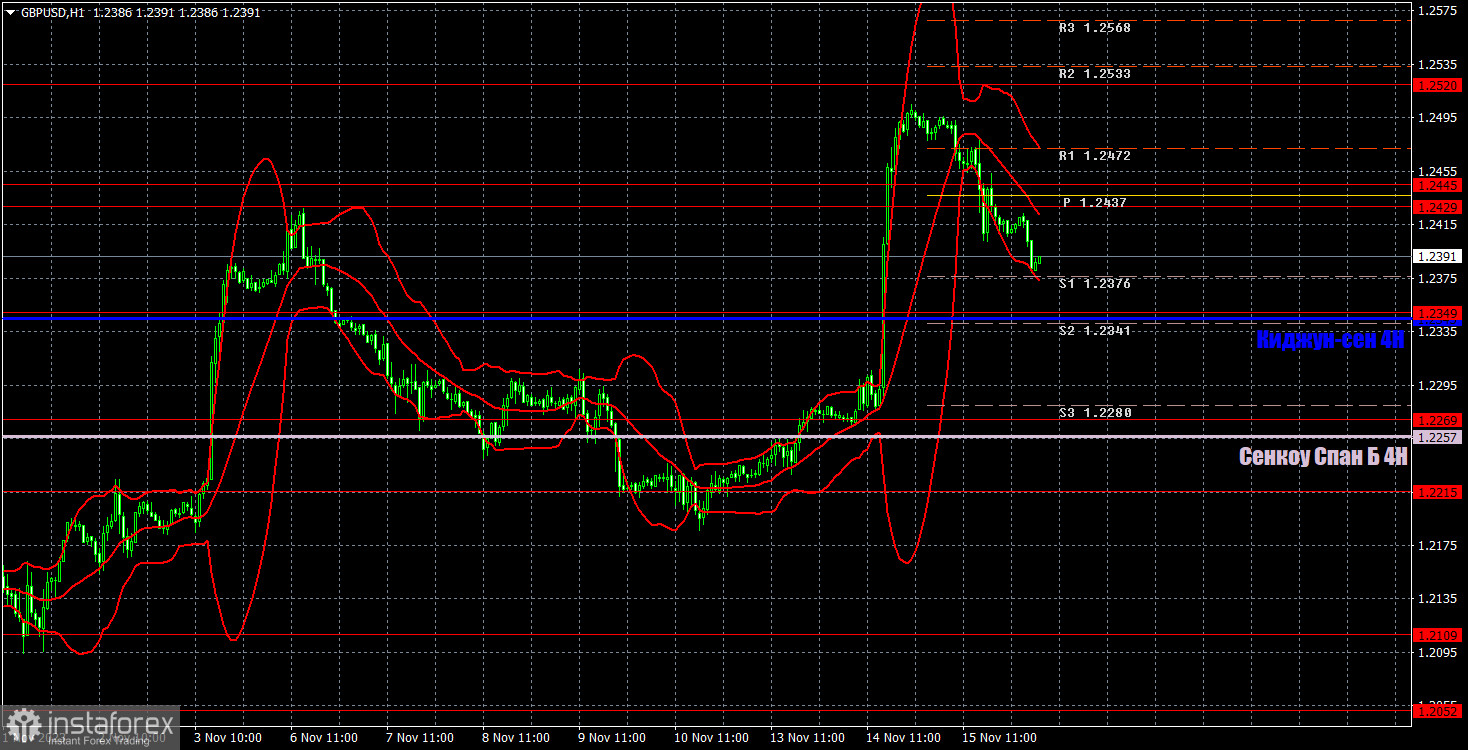Viewport: 1468px width, 750px height.
Task: Click the 1.2135 price scale value
Action: coord(1437,598)
